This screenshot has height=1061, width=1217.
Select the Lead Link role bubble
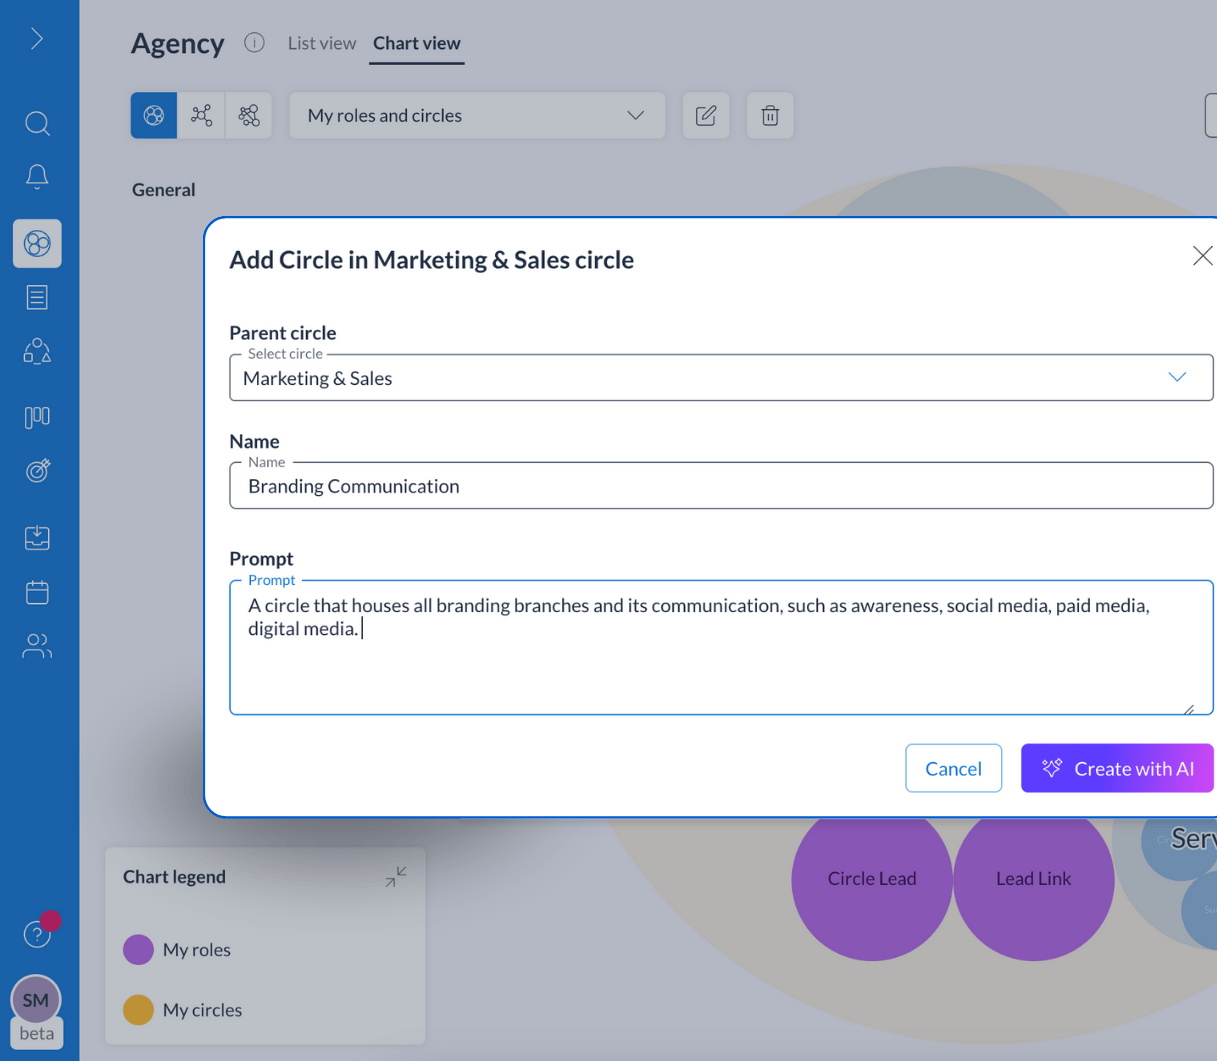1033,880
